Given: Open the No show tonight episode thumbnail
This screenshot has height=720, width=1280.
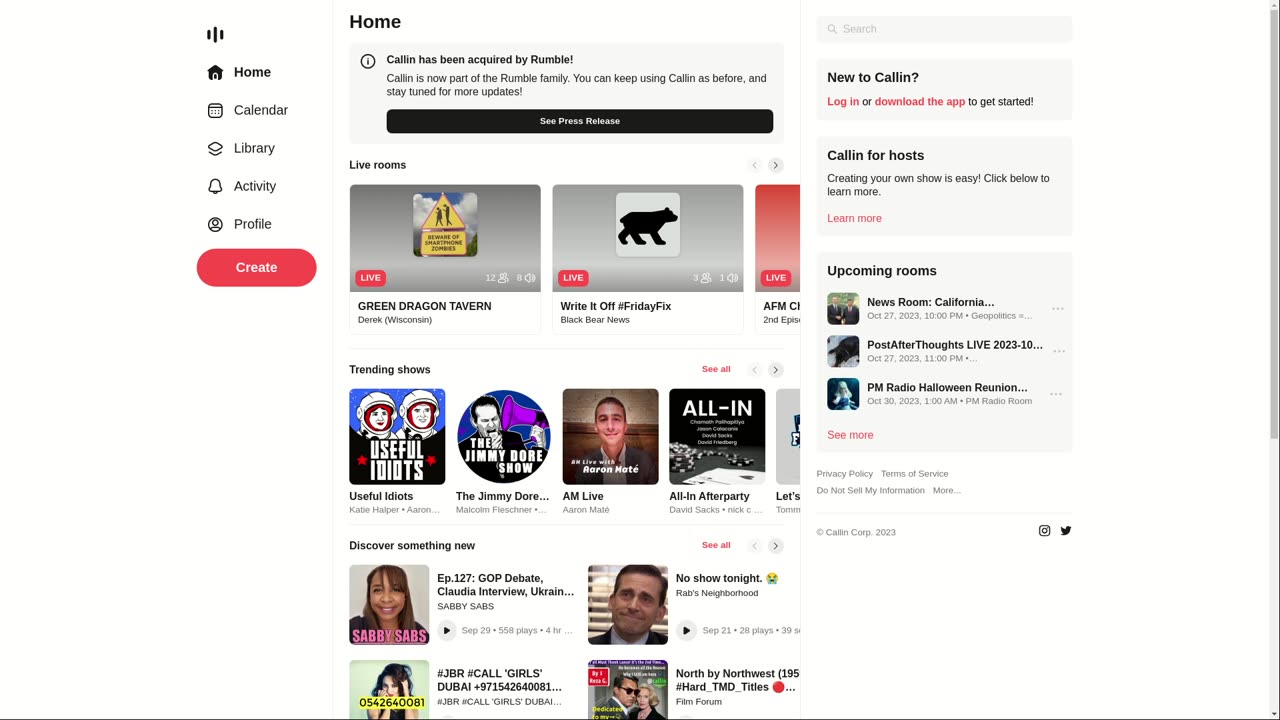Looking at the screenshot, I should click(628, 605).
